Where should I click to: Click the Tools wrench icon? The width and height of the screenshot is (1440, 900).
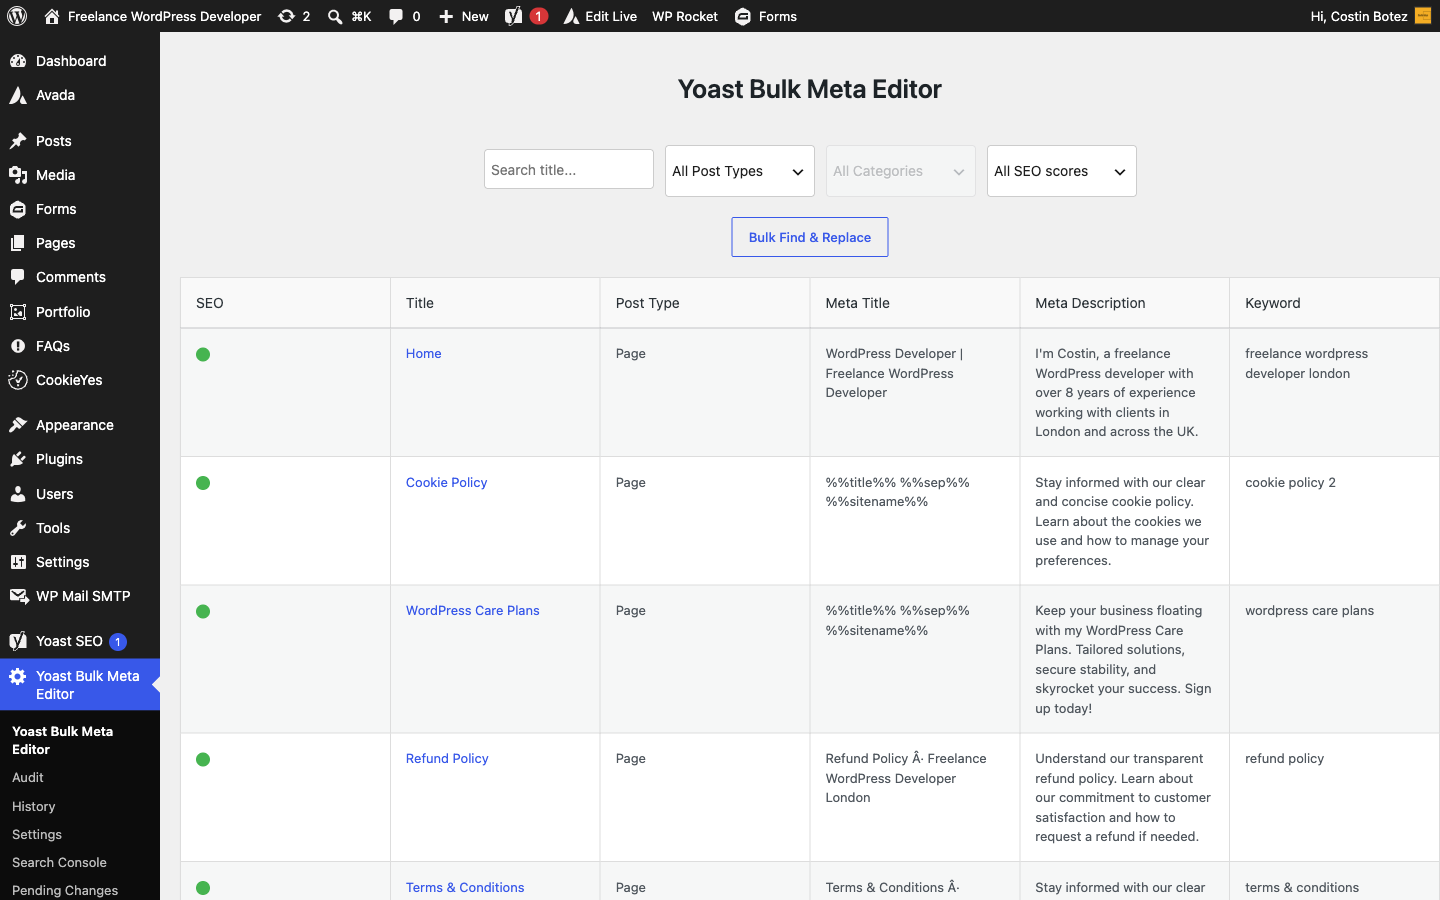(18, 528)
